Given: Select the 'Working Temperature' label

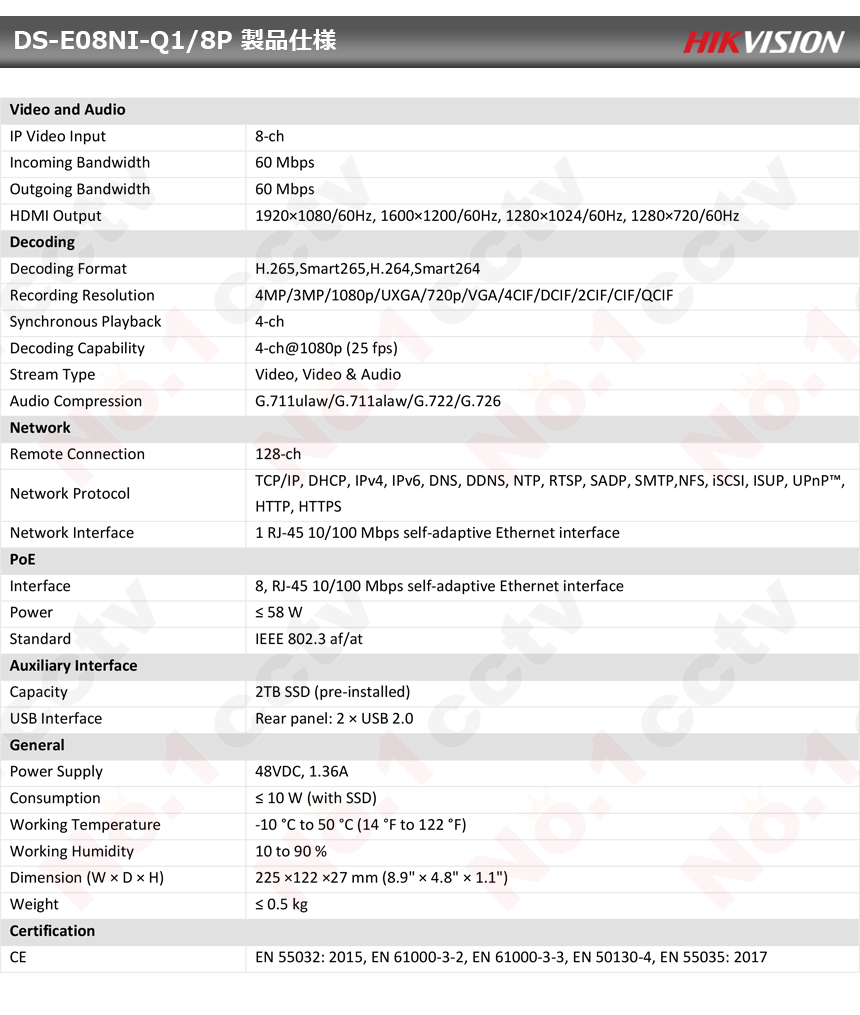Looking at the screenshot, I should tap(85, 825).
